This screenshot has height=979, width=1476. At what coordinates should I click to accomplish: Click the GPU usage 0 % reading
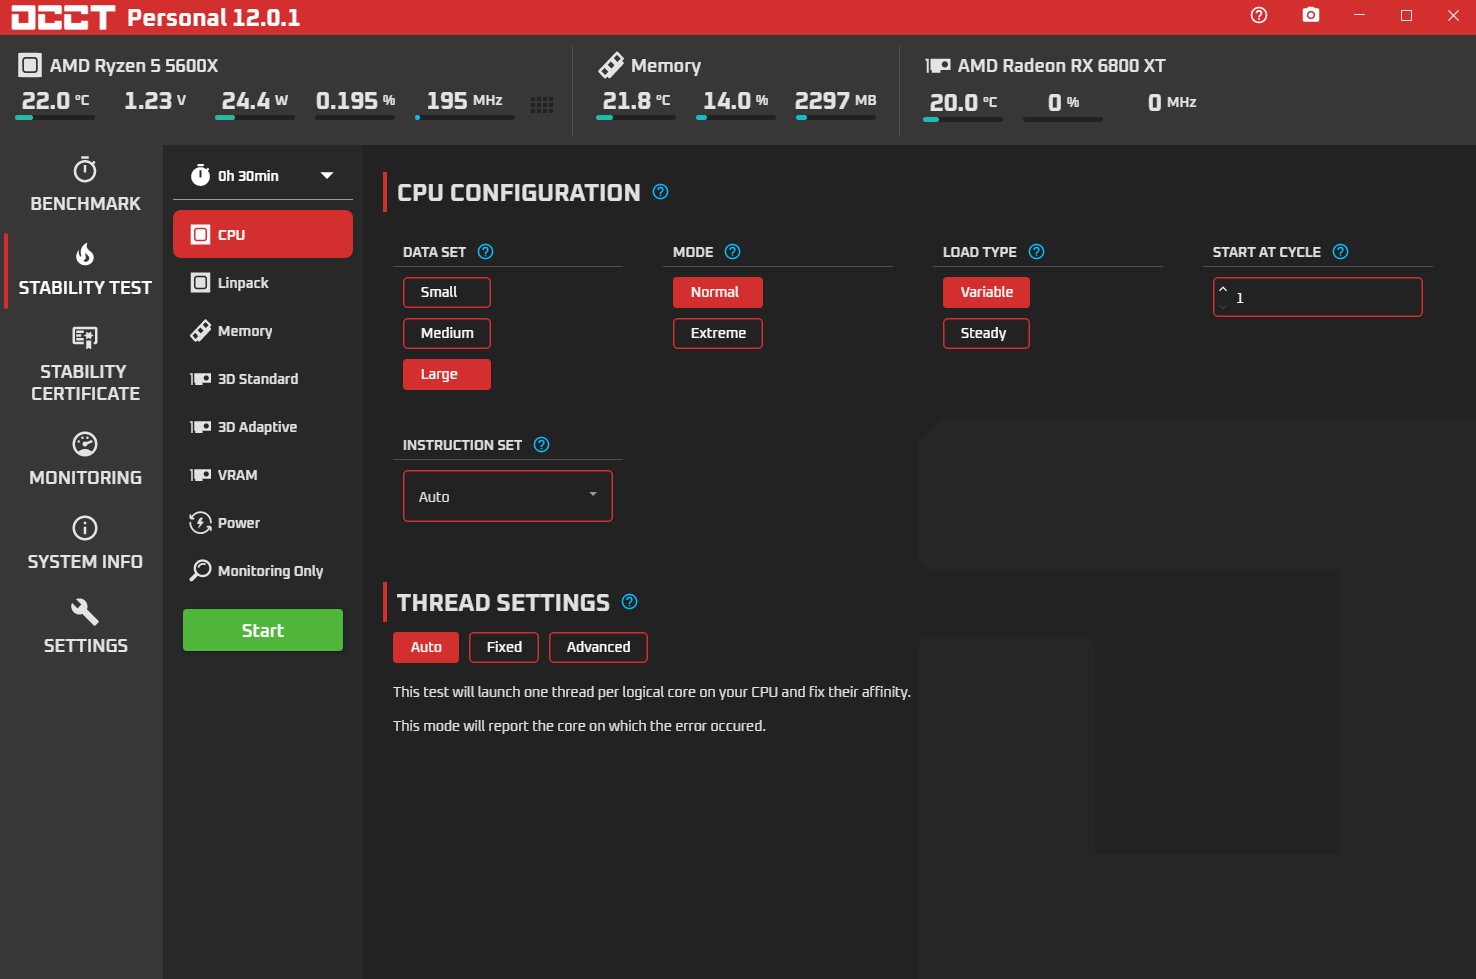(x=1063, y=103)
